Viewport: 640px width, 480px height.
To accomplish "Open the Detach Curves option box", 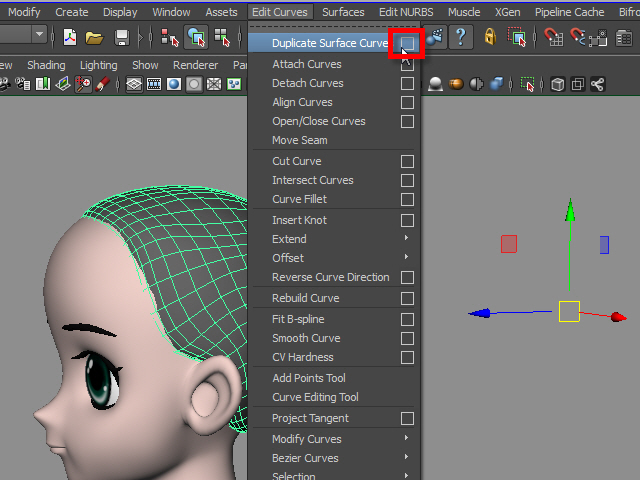I will (x=407, y=83).
